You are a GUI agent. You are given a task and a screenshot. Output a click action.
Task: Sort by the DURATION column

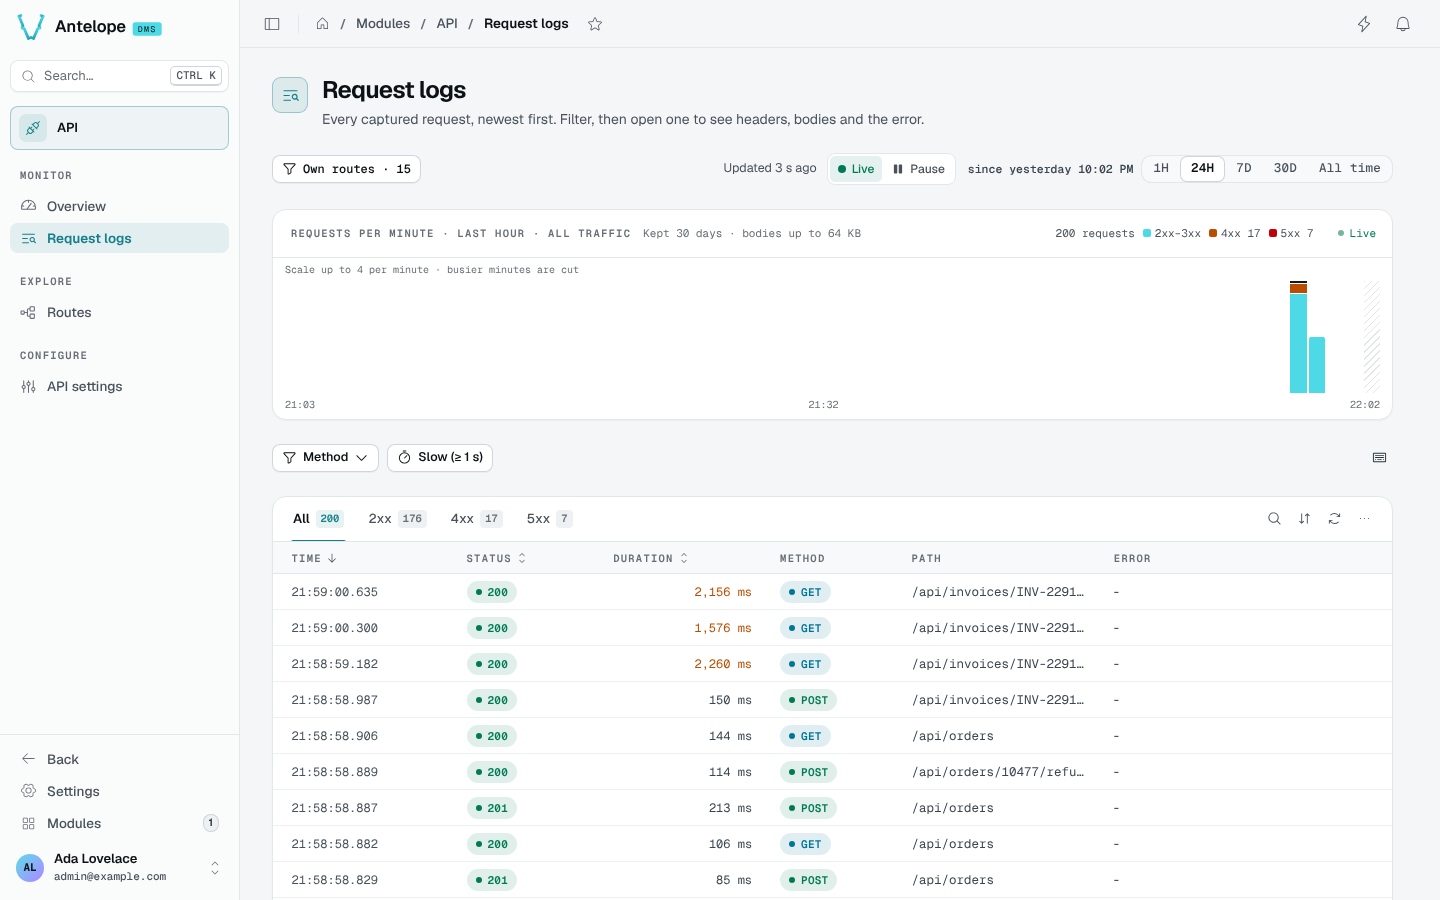[x=650, y=559]
